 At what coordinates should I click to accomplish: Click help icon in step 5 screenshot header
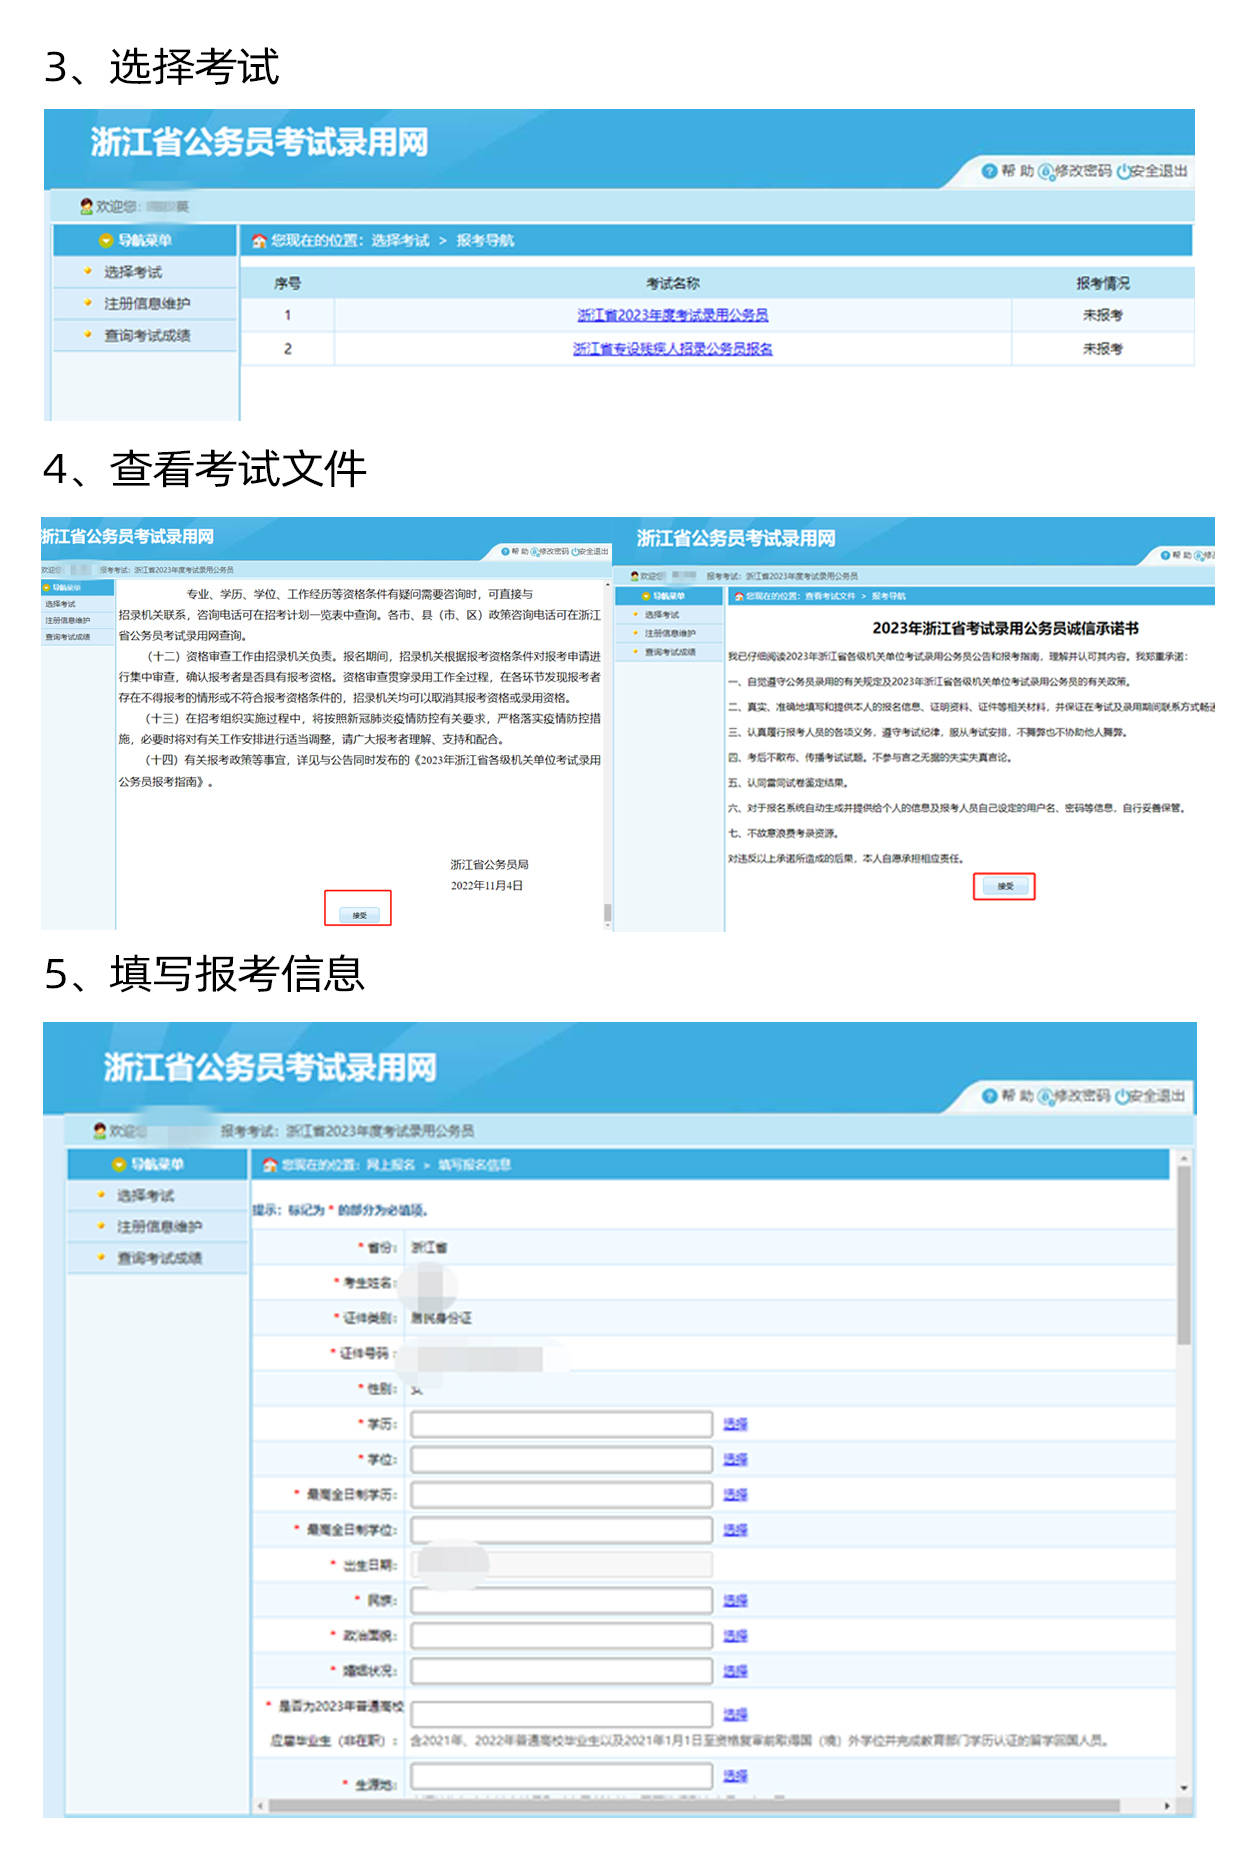pyautogui.click(x=989, y=1096)
